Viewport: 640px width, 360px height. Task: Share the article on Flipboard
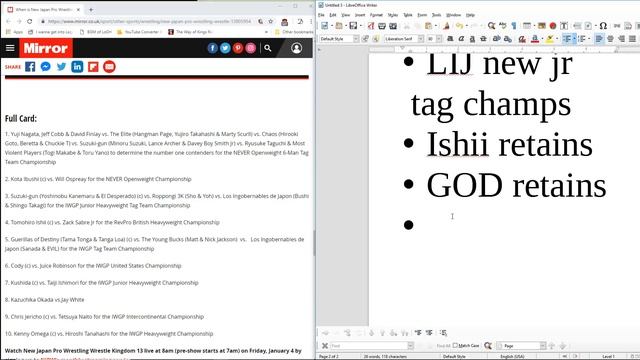pyautogui.click(x=93, y=67)
